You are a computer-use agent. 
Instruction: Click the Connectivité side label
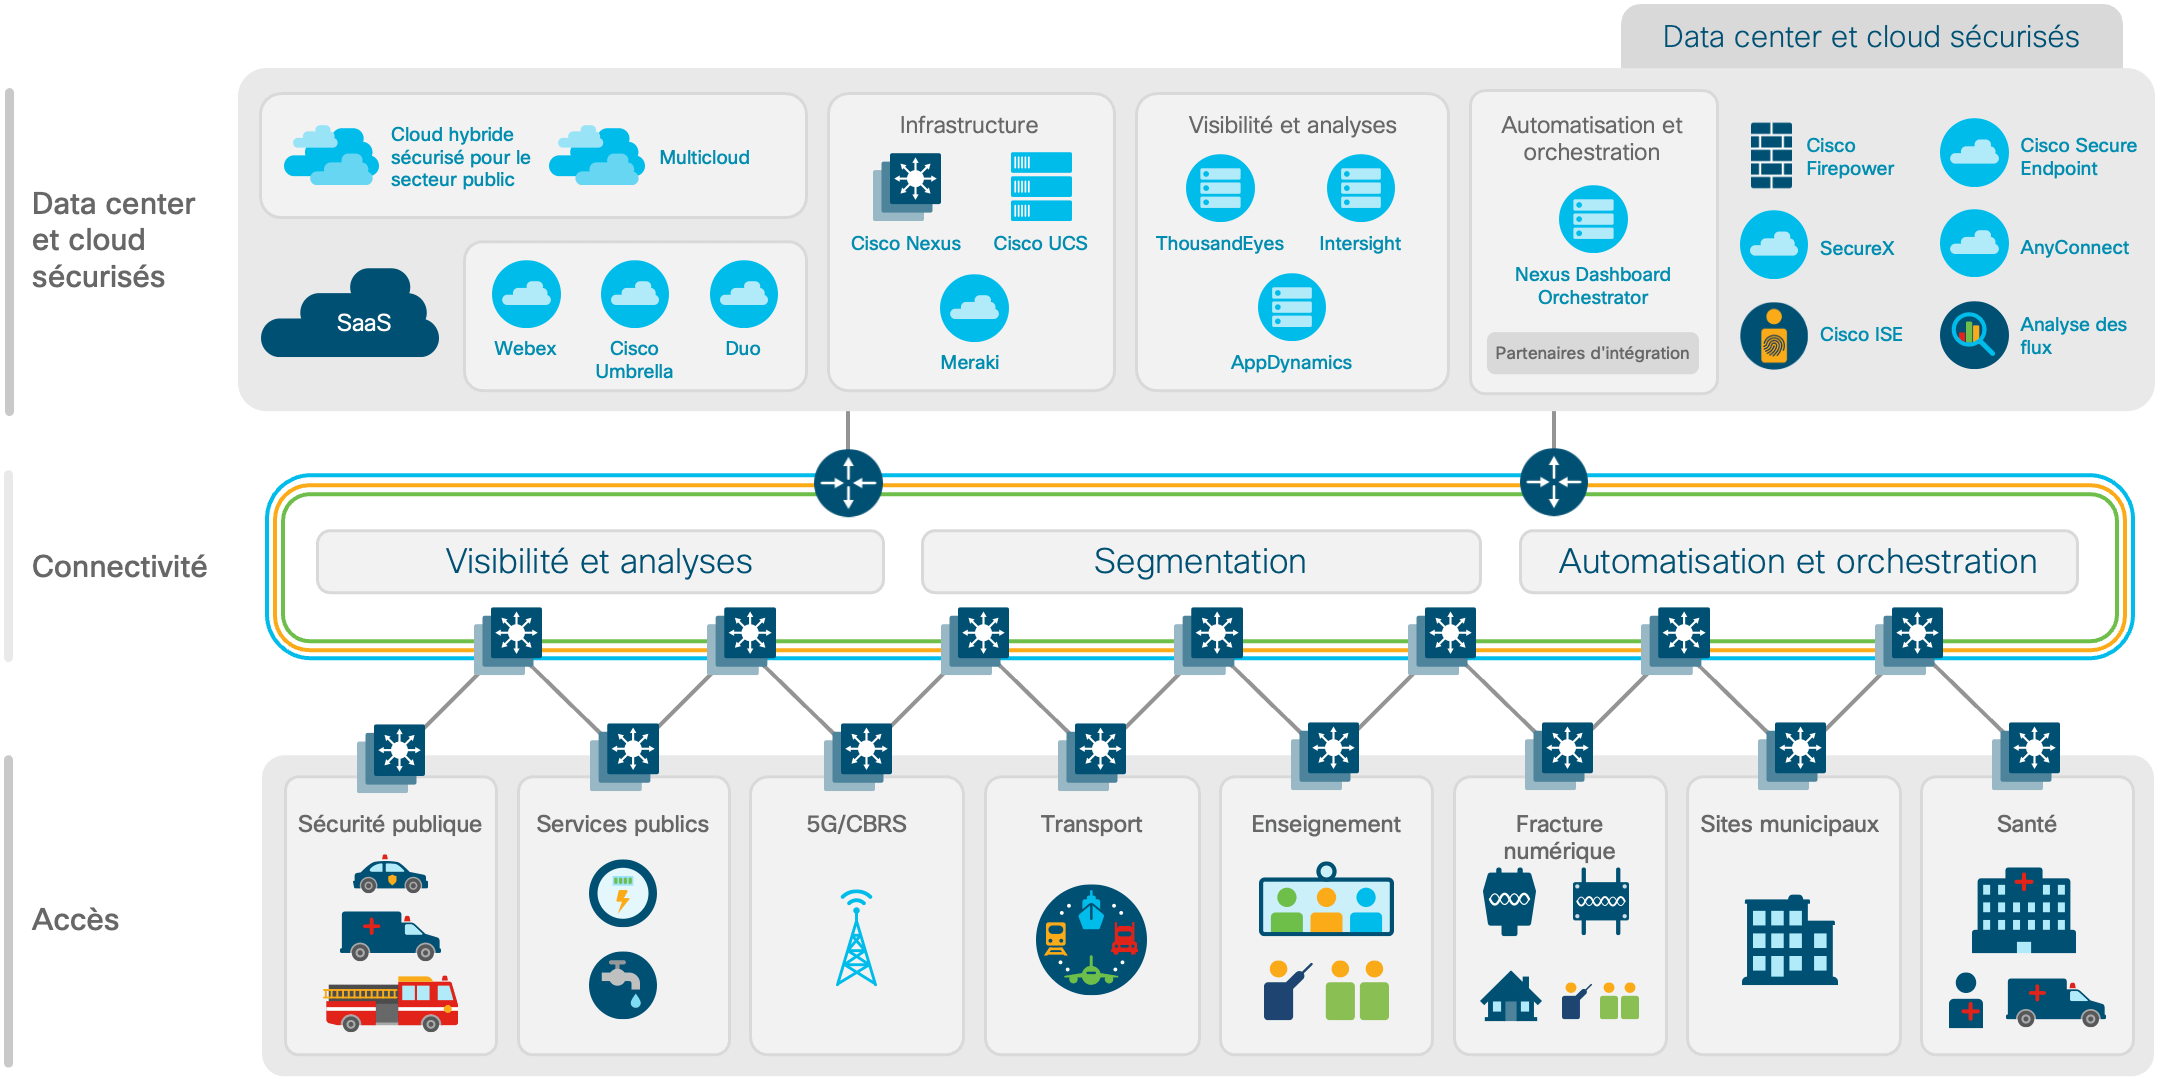coord(119,567)
